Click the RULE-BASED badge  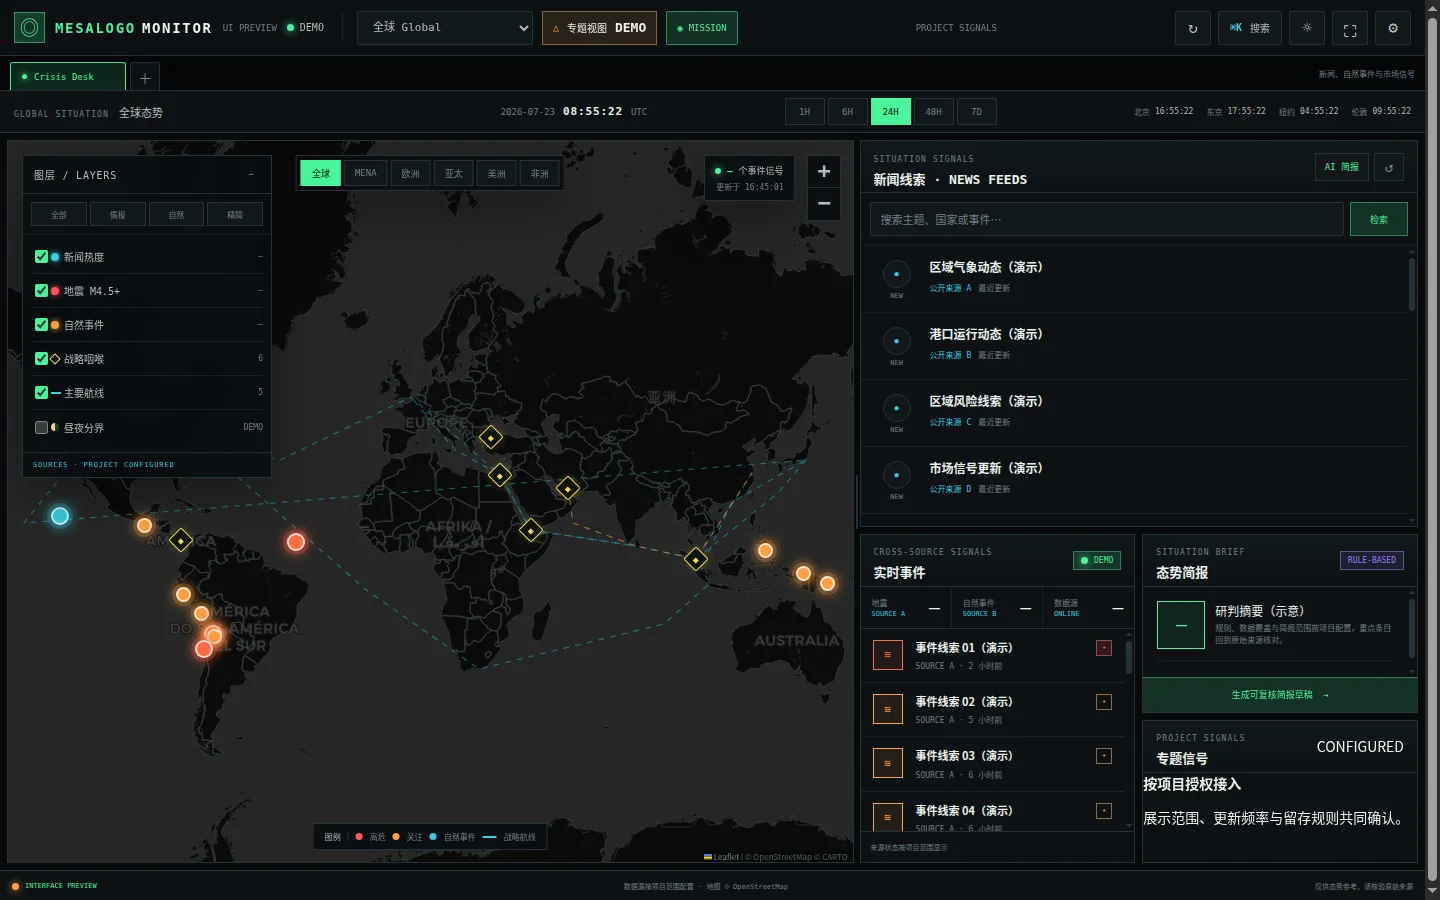pos(1372,560)
